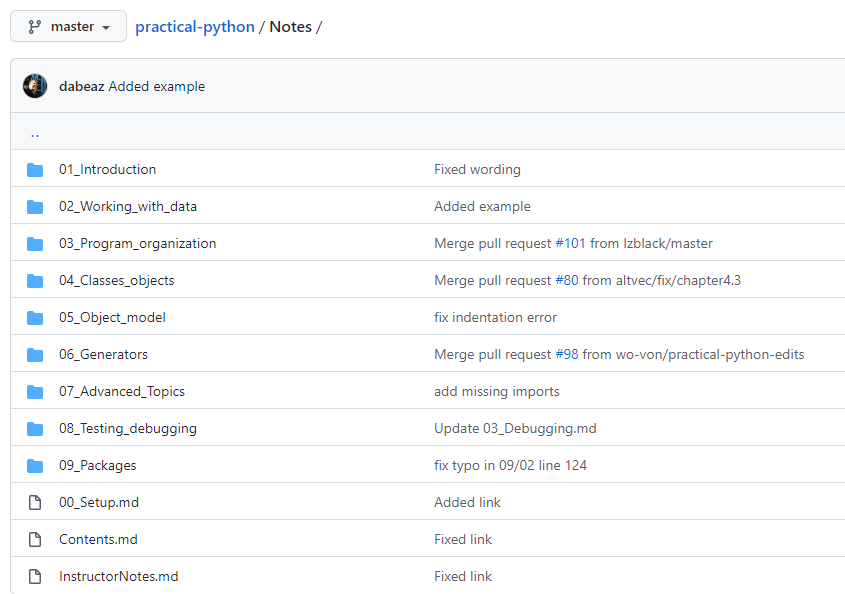The image size is (845, 594).
Task: Click the folder icon for 02_Working_with_data
Action: [35, 207]
